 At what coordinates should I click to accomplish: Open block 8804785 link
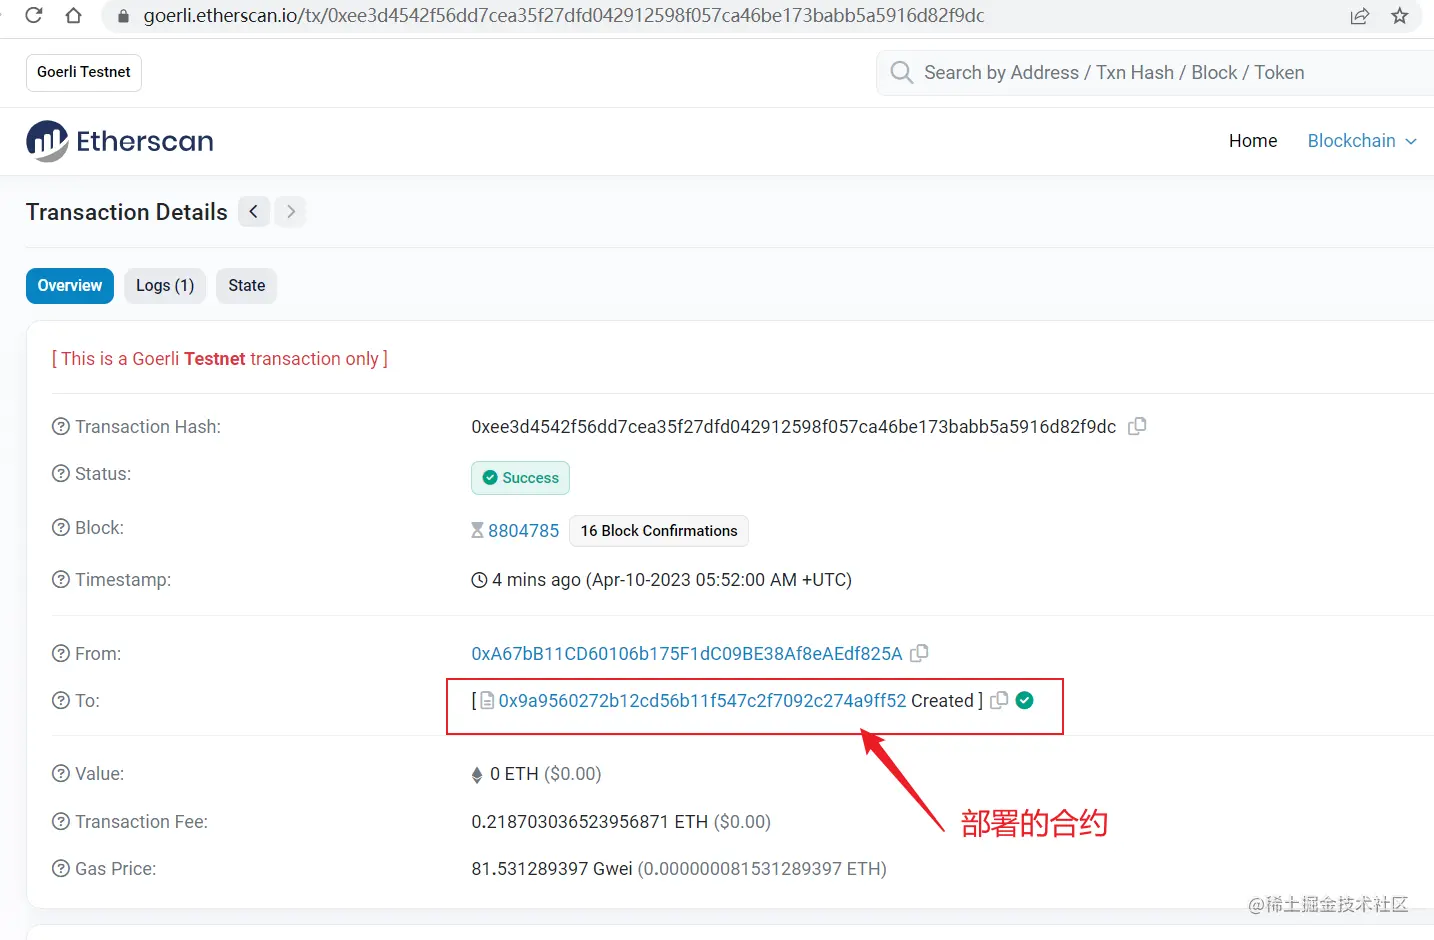pos(523,531)
